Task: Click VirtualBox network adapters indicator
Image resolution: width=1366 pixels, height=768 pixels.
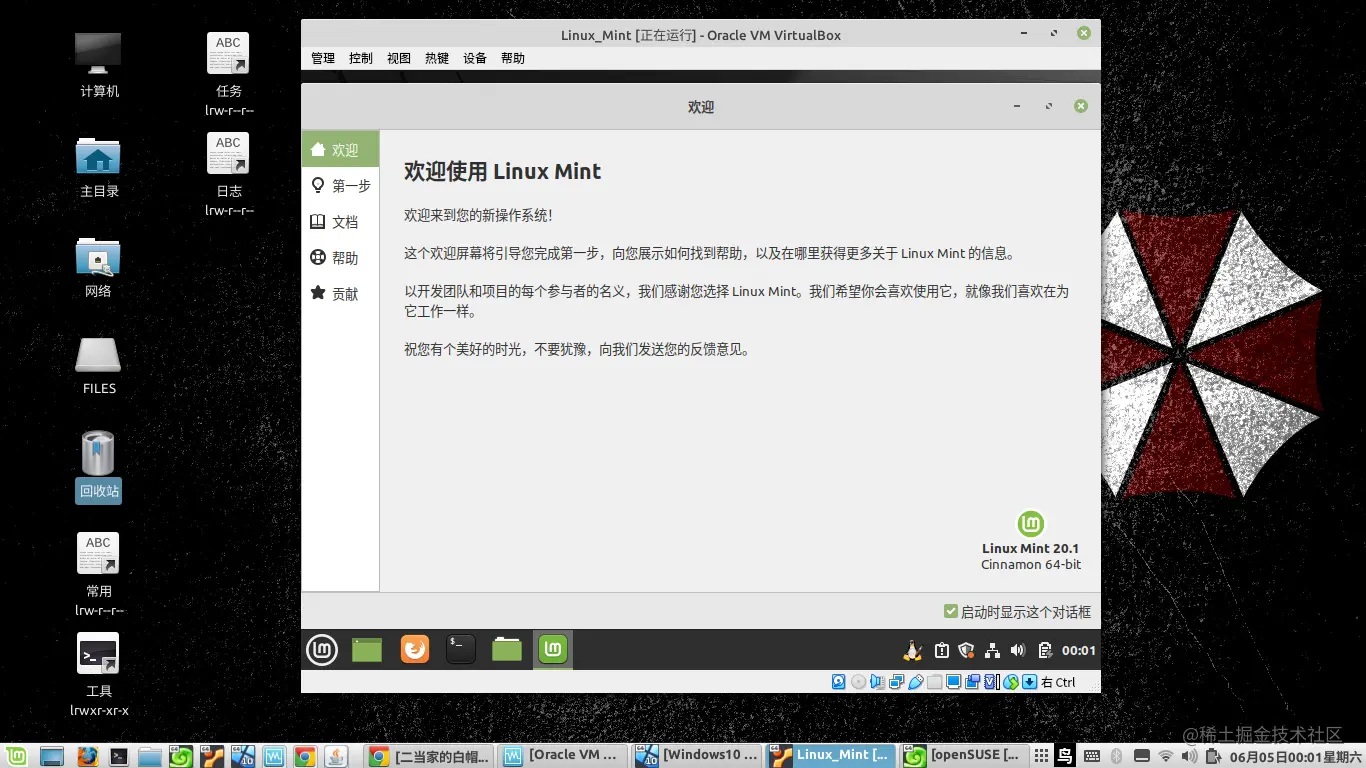Action: (896, 682)
